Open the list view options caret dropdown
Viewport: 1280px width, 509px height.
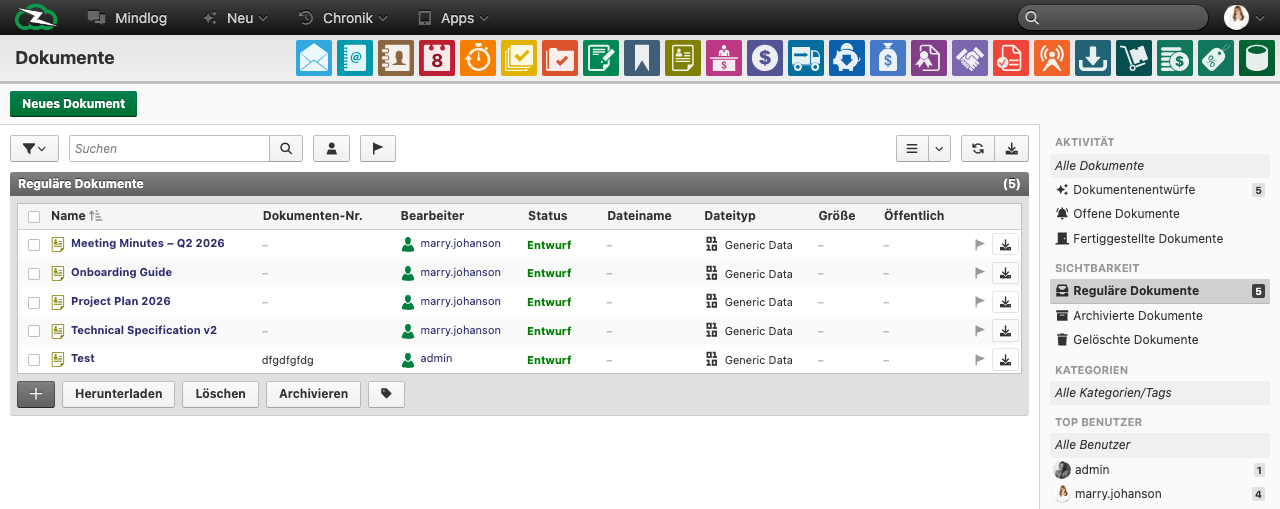(x=939, y=148)
